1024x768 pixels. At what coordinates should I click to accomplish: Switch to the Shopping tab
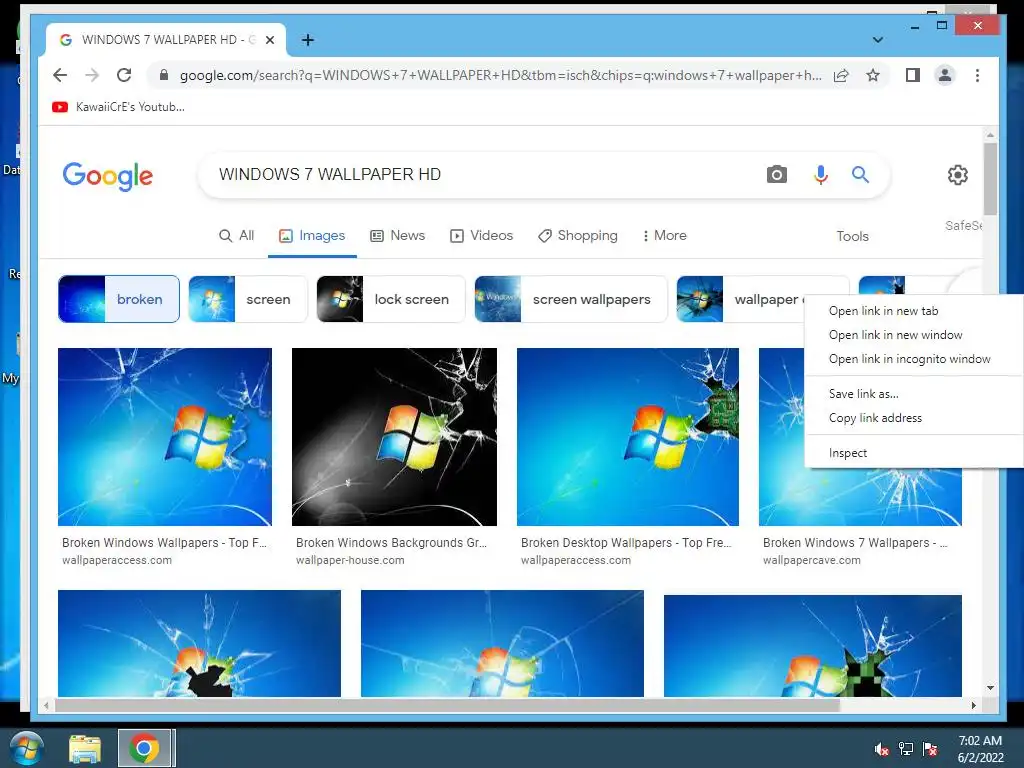pyautogui.click(x=577, y=236)
